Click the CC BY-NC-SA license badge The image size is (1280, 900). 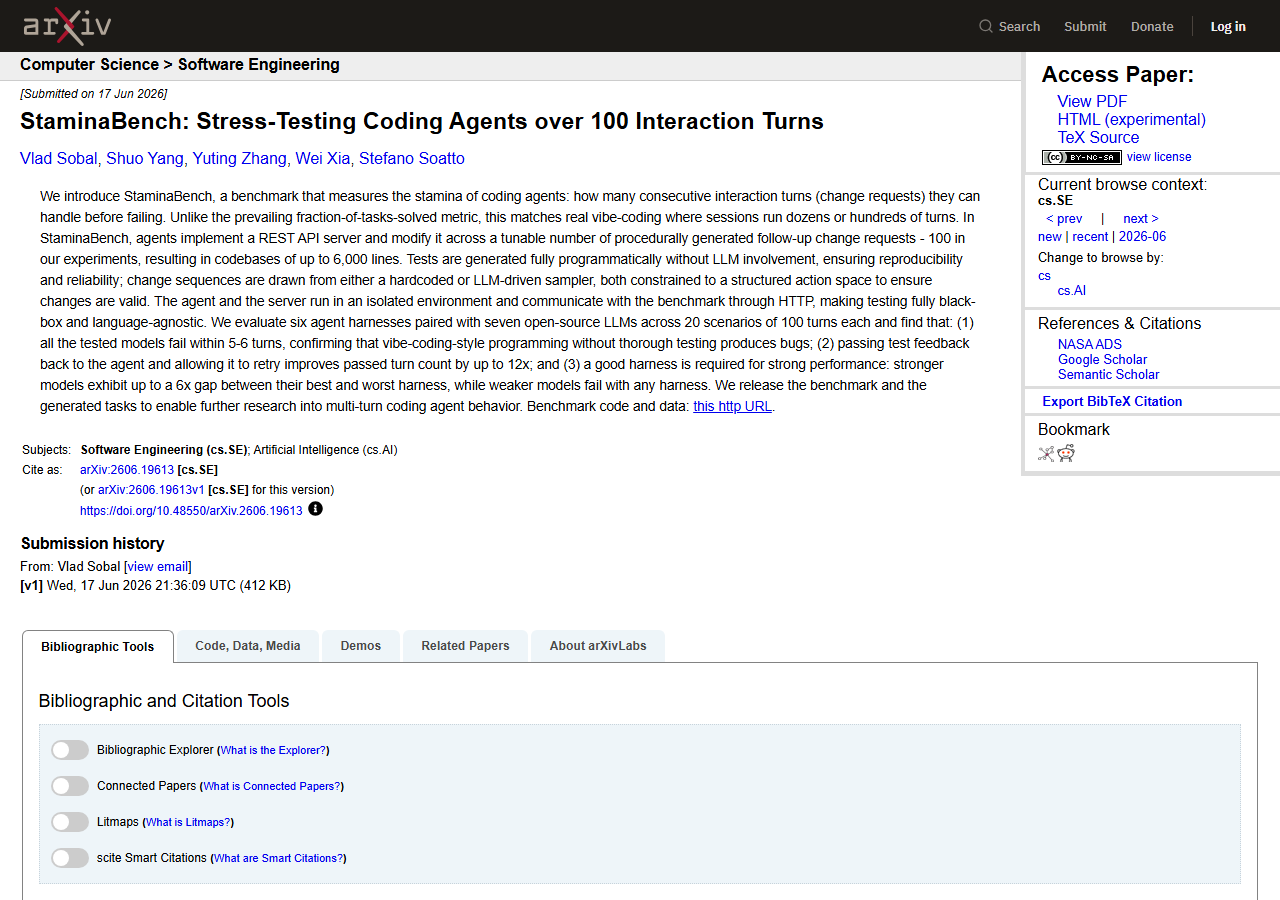1082,157
